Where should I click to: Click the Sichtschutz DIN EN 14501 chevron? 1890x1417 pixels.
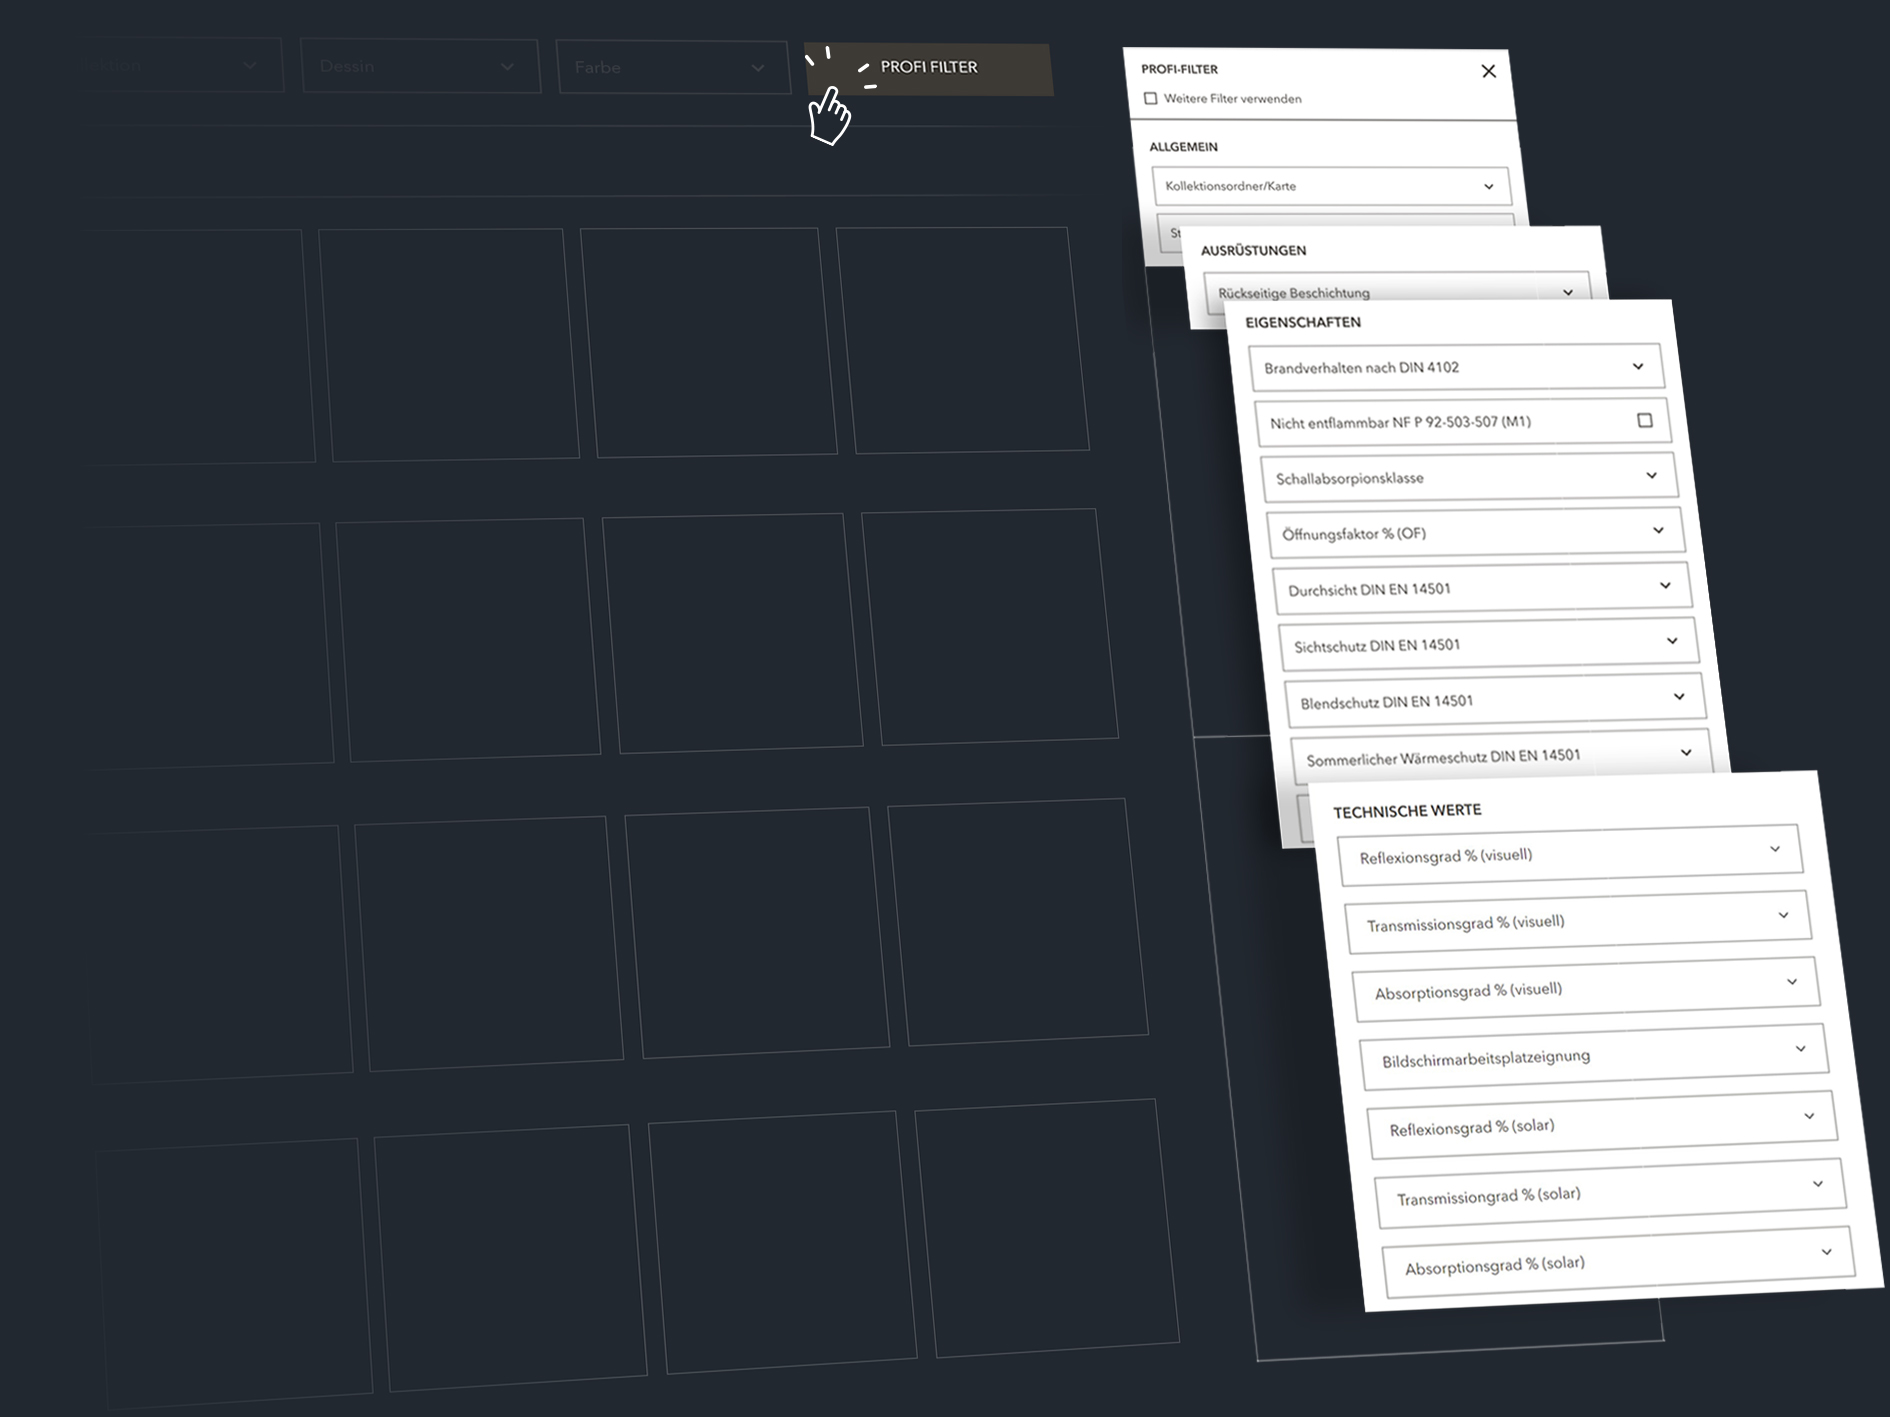click(x=1672, y=641)
